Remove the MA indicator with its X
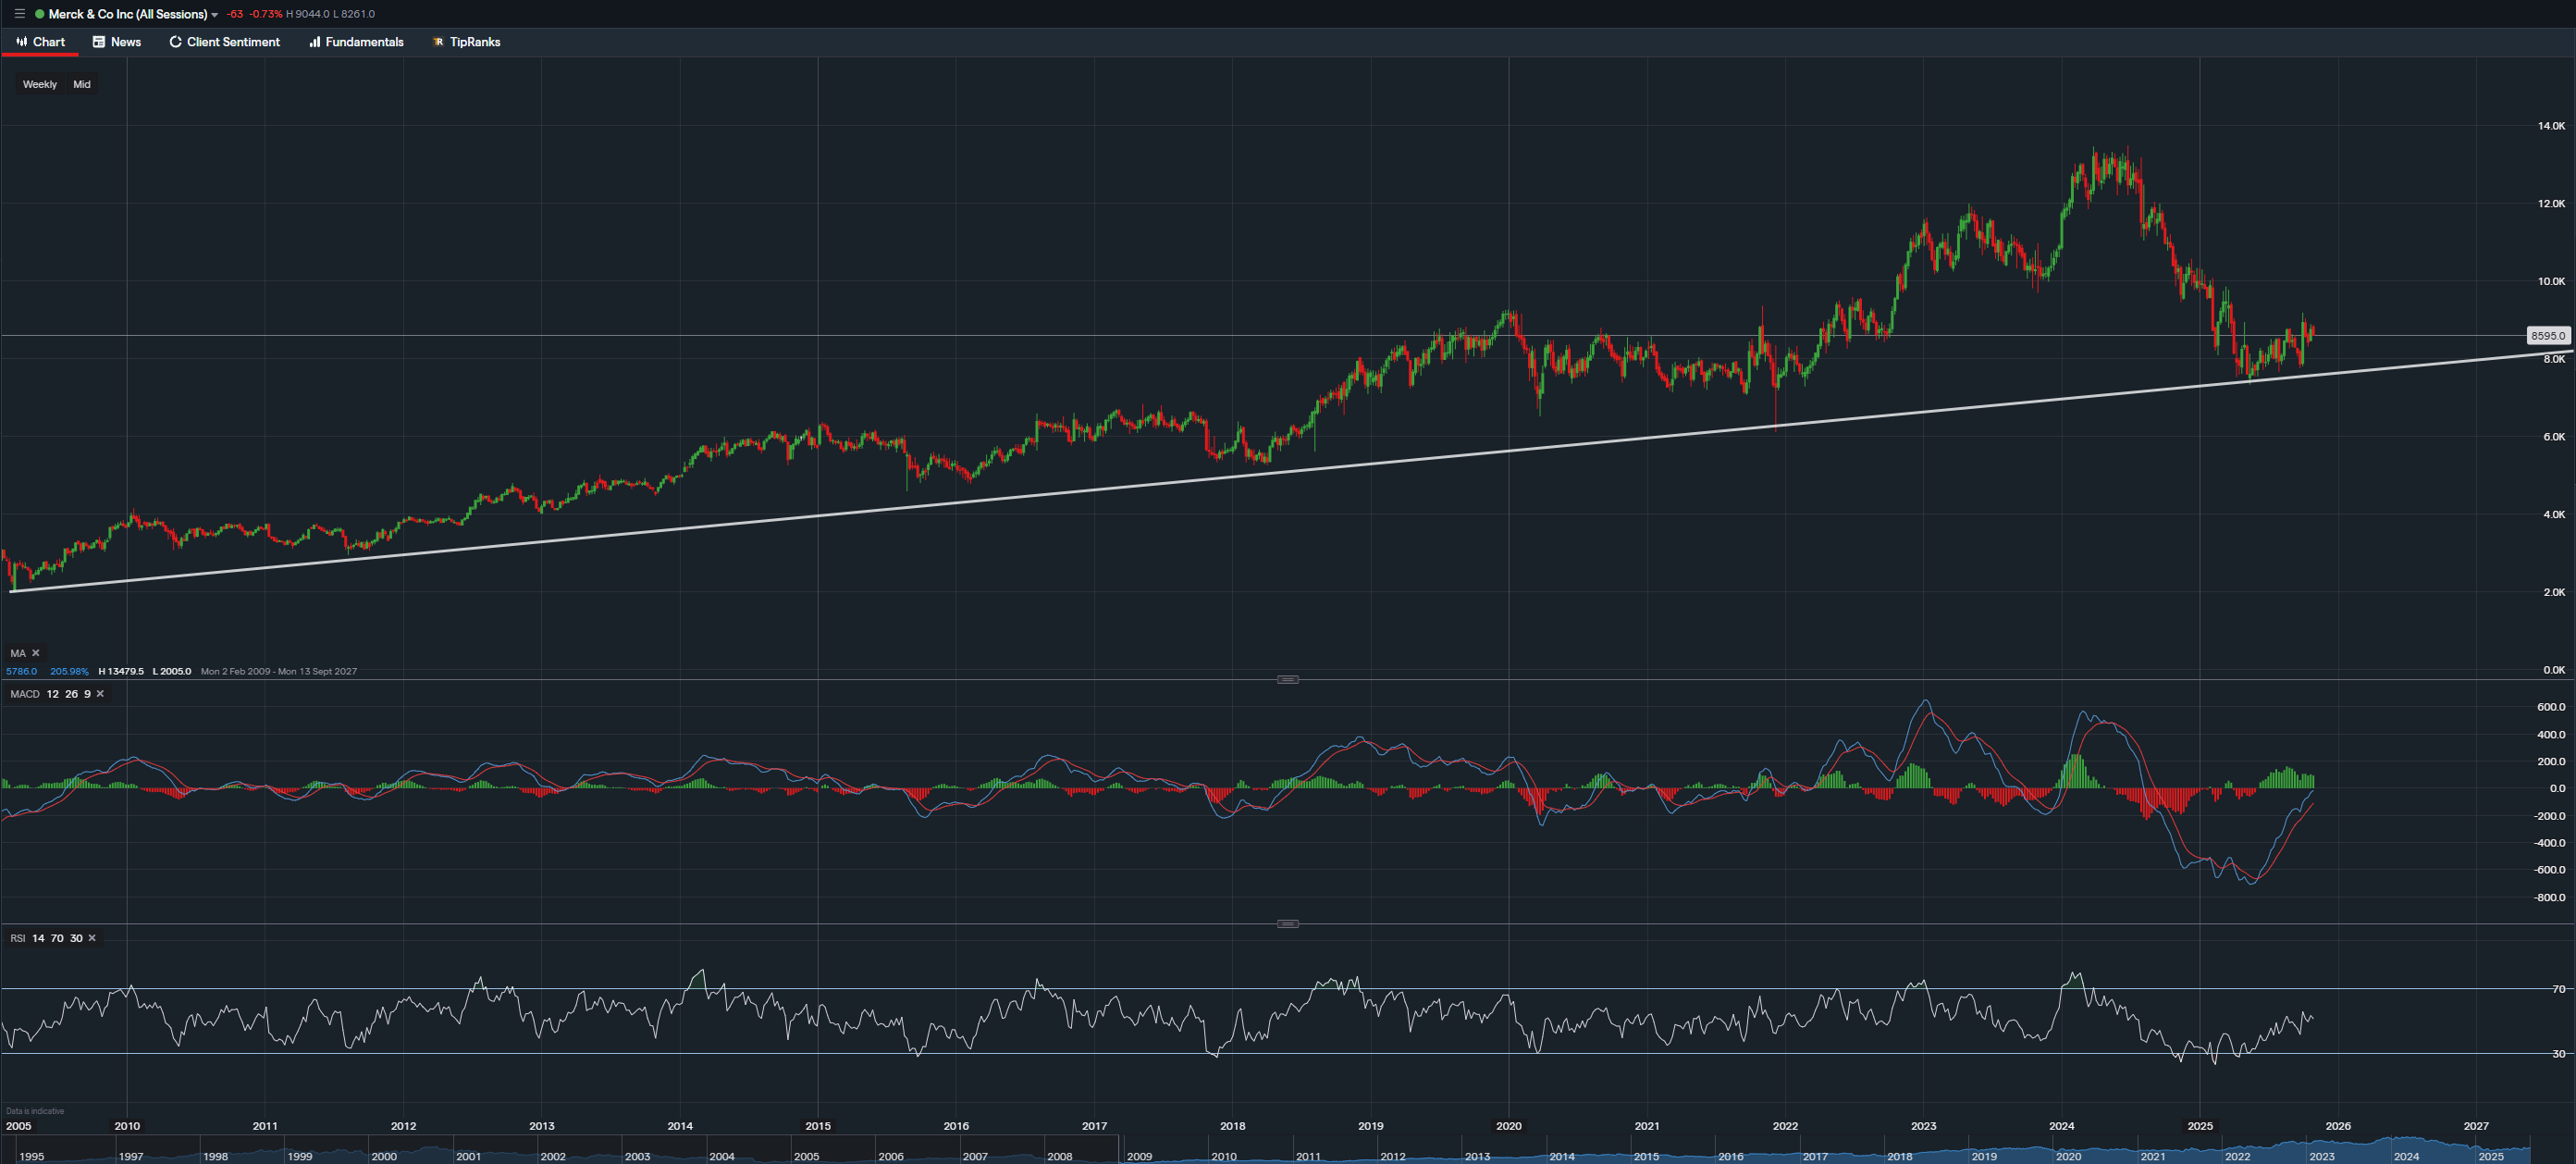This screenshot has height=1164, width=2576. click(x=36, y=653)
